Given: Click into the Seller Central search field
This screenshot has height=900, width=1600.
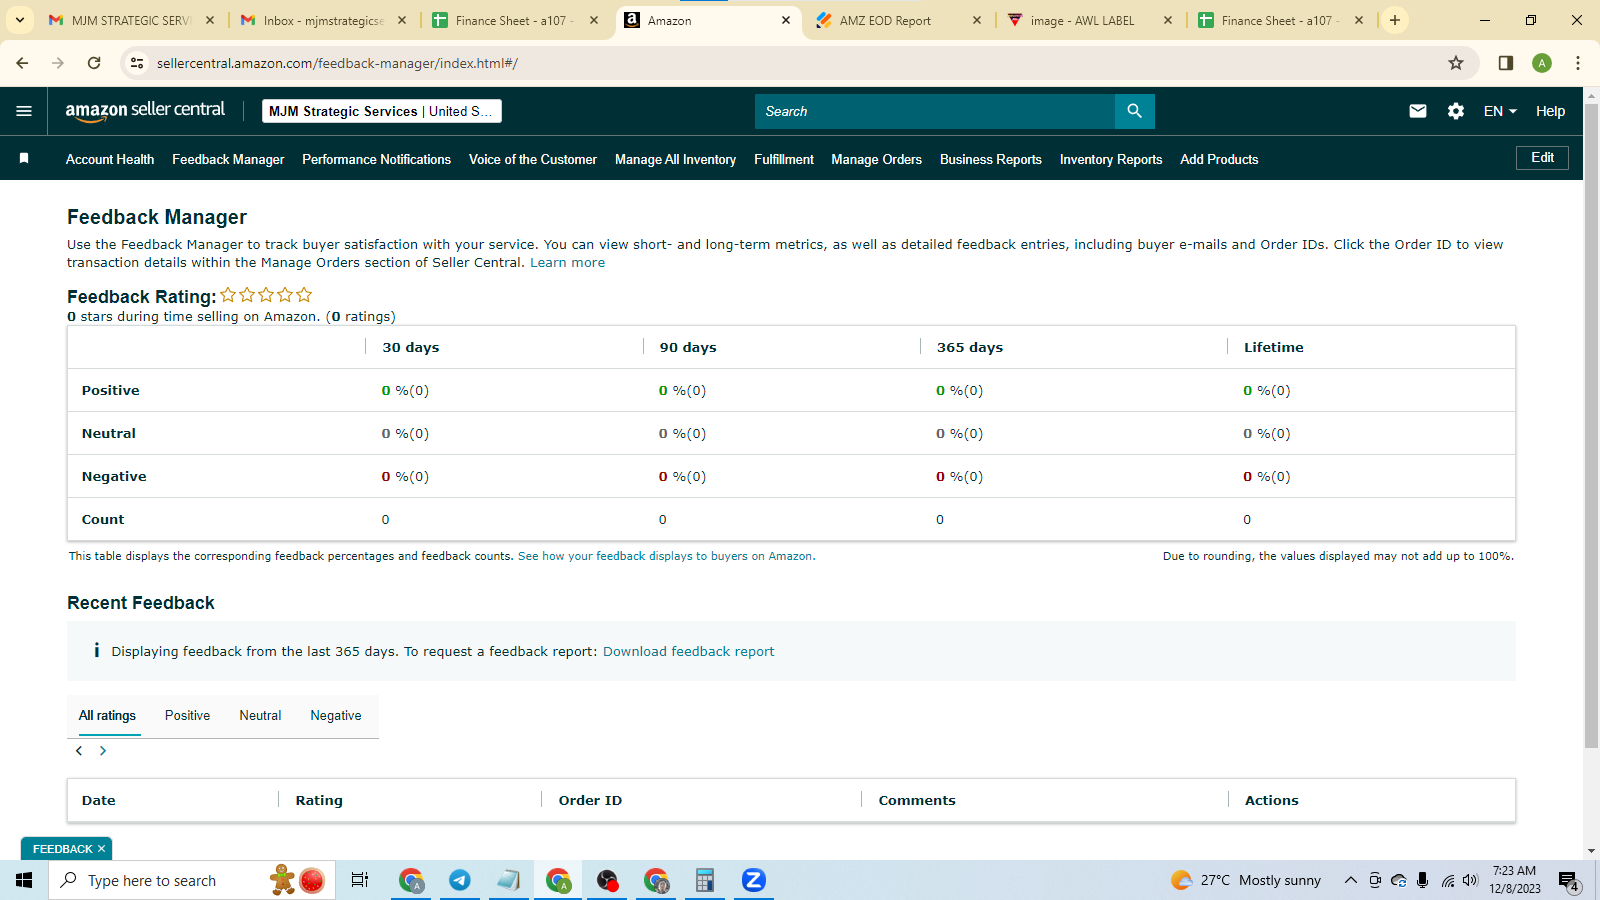Looking at the screenshot, I should [935, 111].
